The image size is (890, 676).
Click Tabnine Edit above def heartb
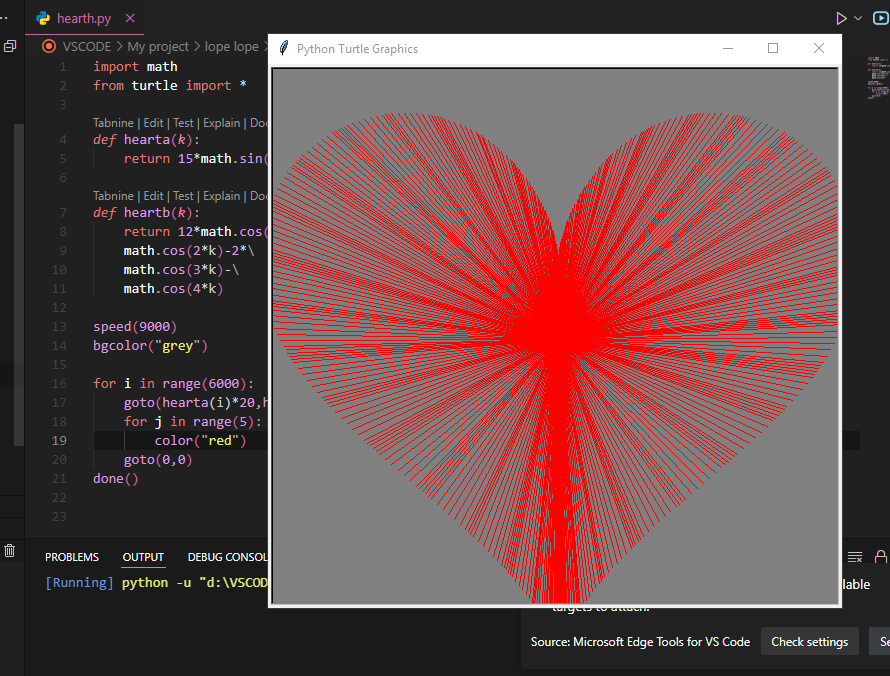[153, 196]
